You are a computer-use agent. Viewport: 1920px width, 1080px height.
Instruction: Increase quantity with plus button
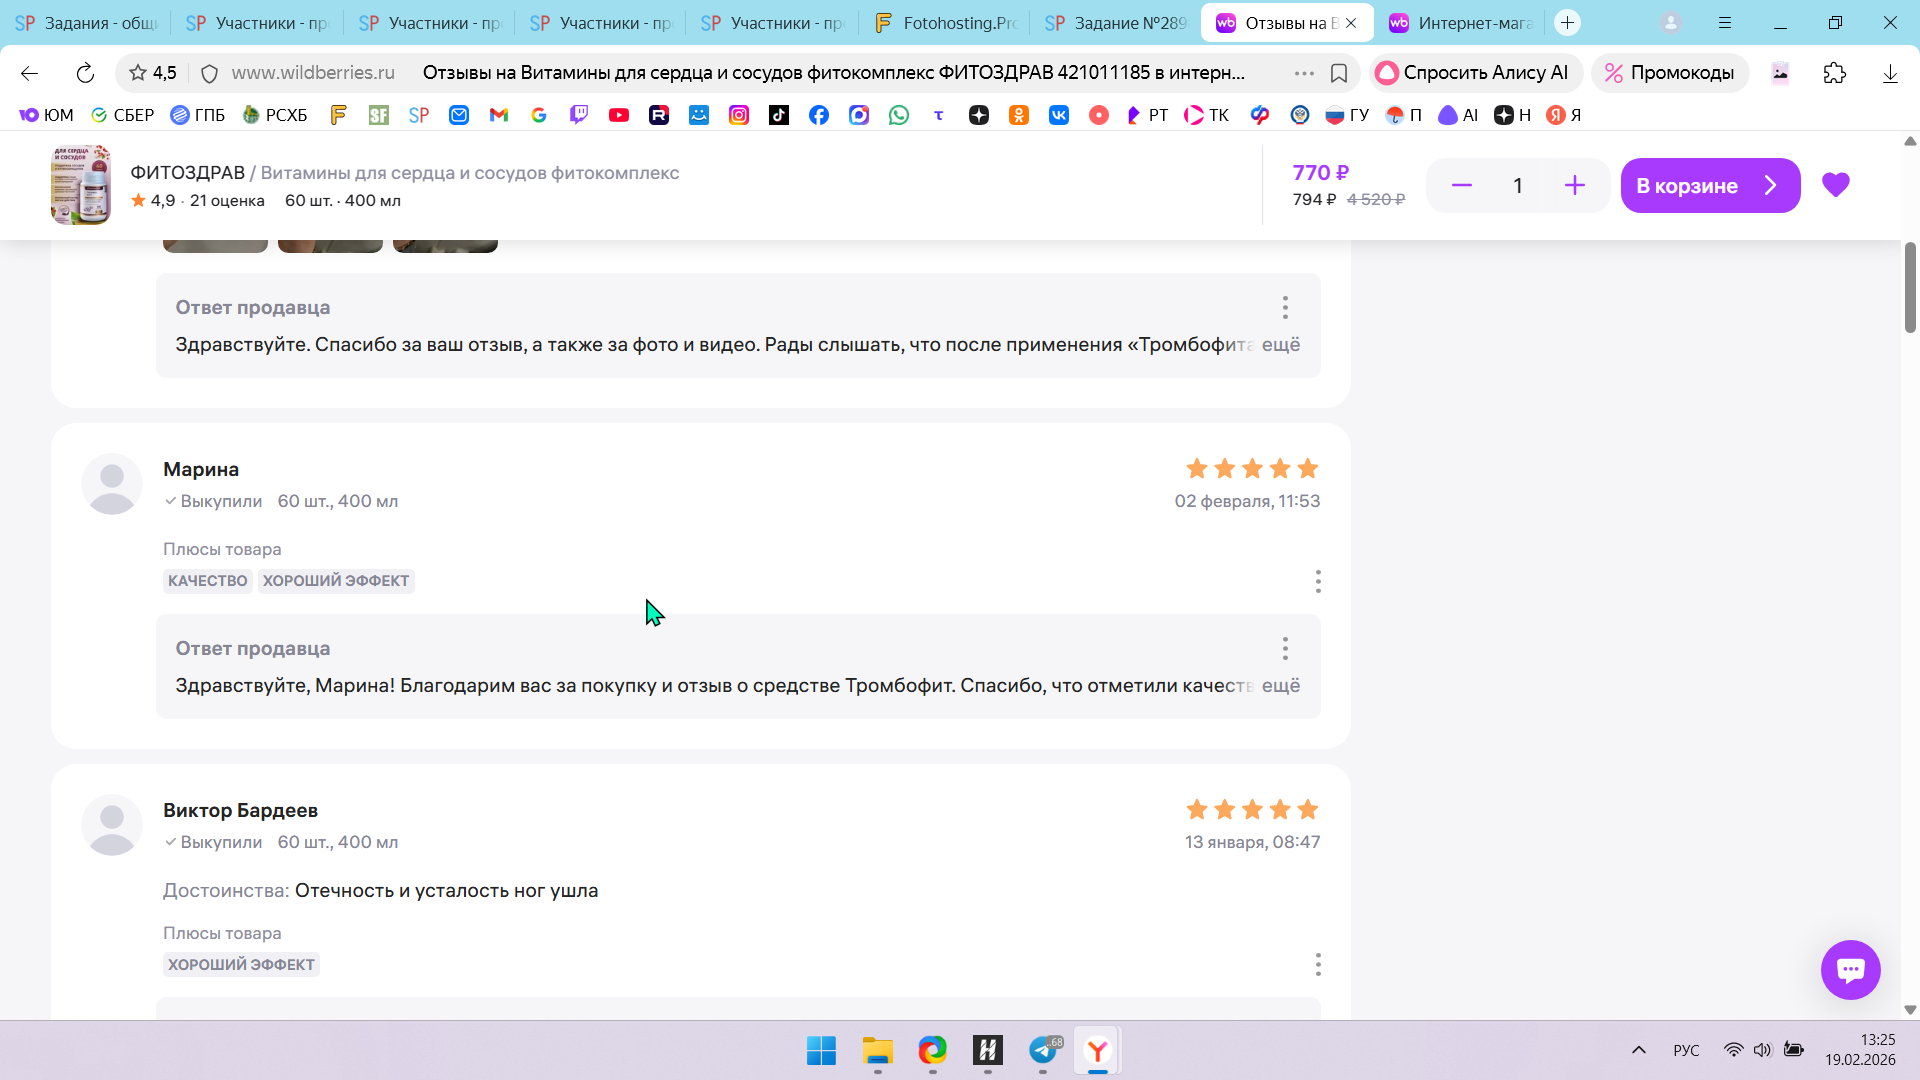1574,185
